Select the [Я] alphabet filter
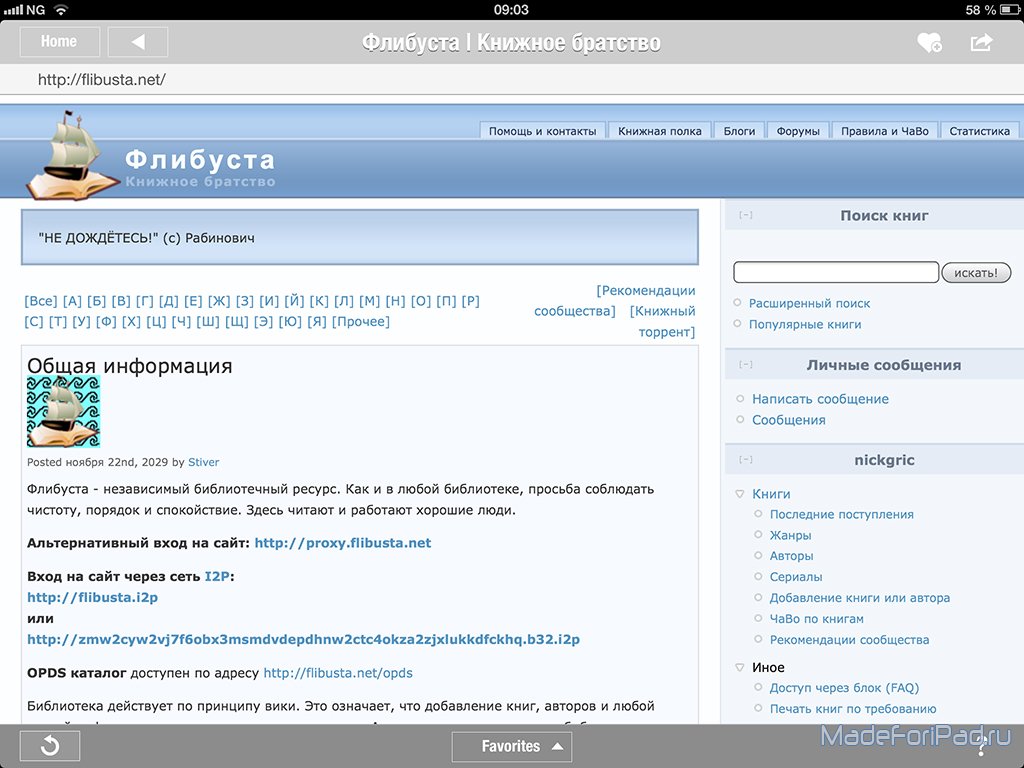 pos(317,322)
